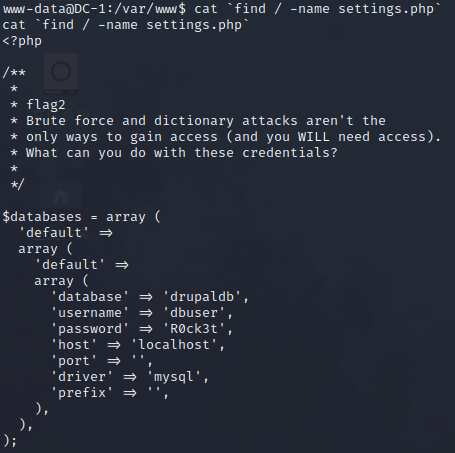Click the 'drupaldb' database value

(202, 297)
